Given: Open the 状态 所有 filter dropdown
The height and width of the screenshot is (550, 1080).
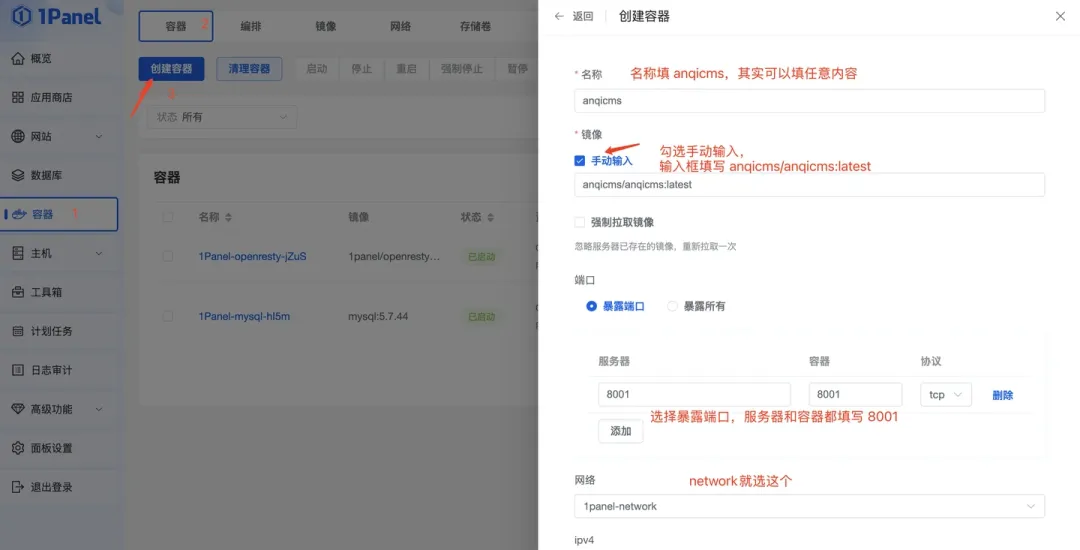Looking at the screenshot, I should pyautogui.click(x=222, y=117).
